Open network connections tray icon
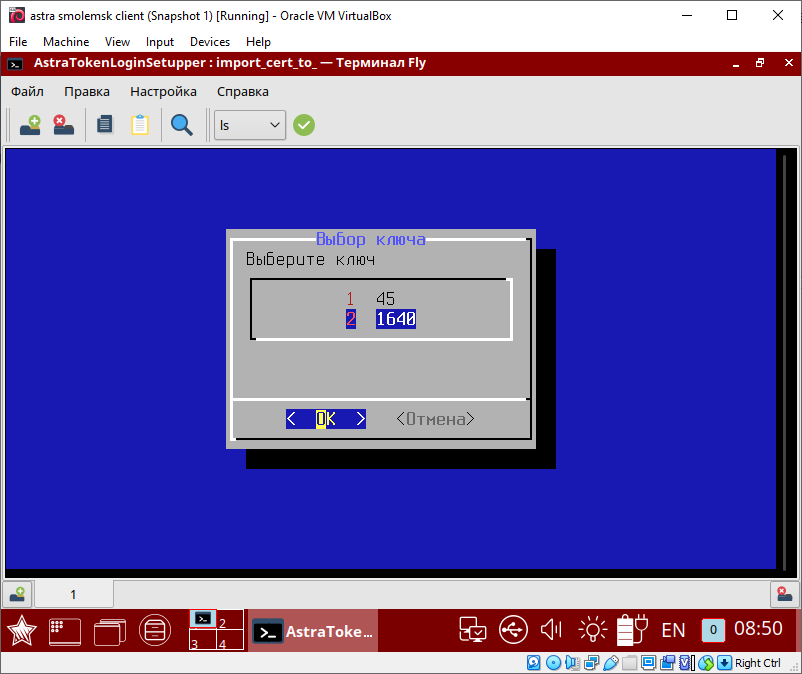 tap(473, 630)
